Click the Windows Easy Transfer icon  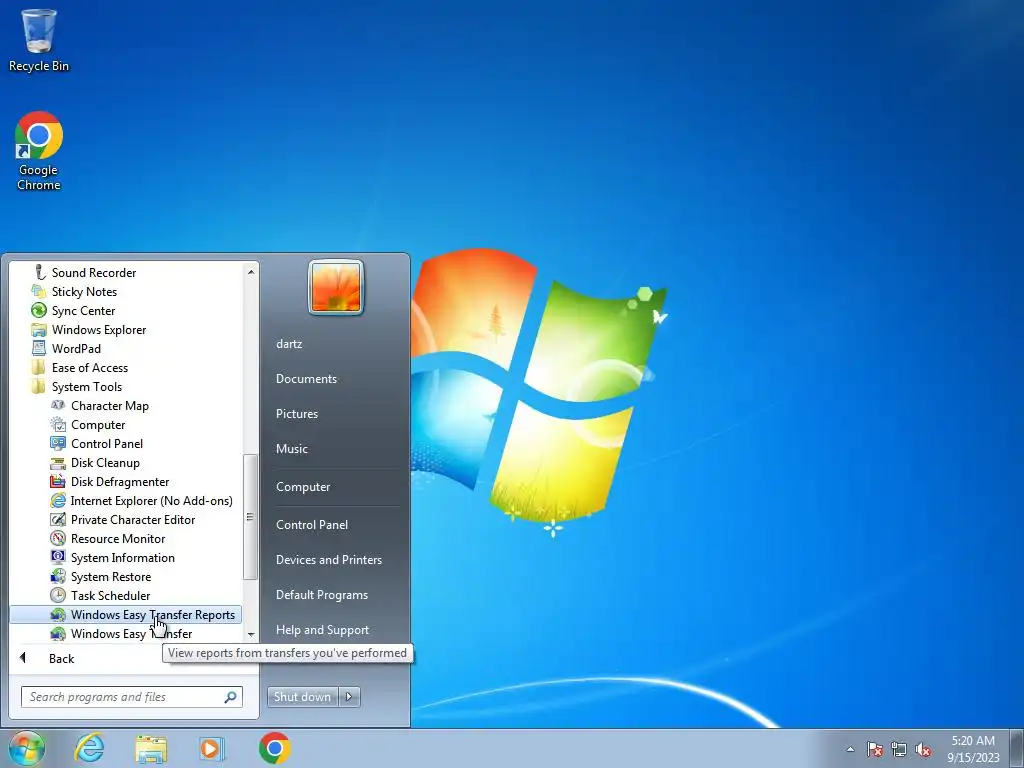coord(58,633)
